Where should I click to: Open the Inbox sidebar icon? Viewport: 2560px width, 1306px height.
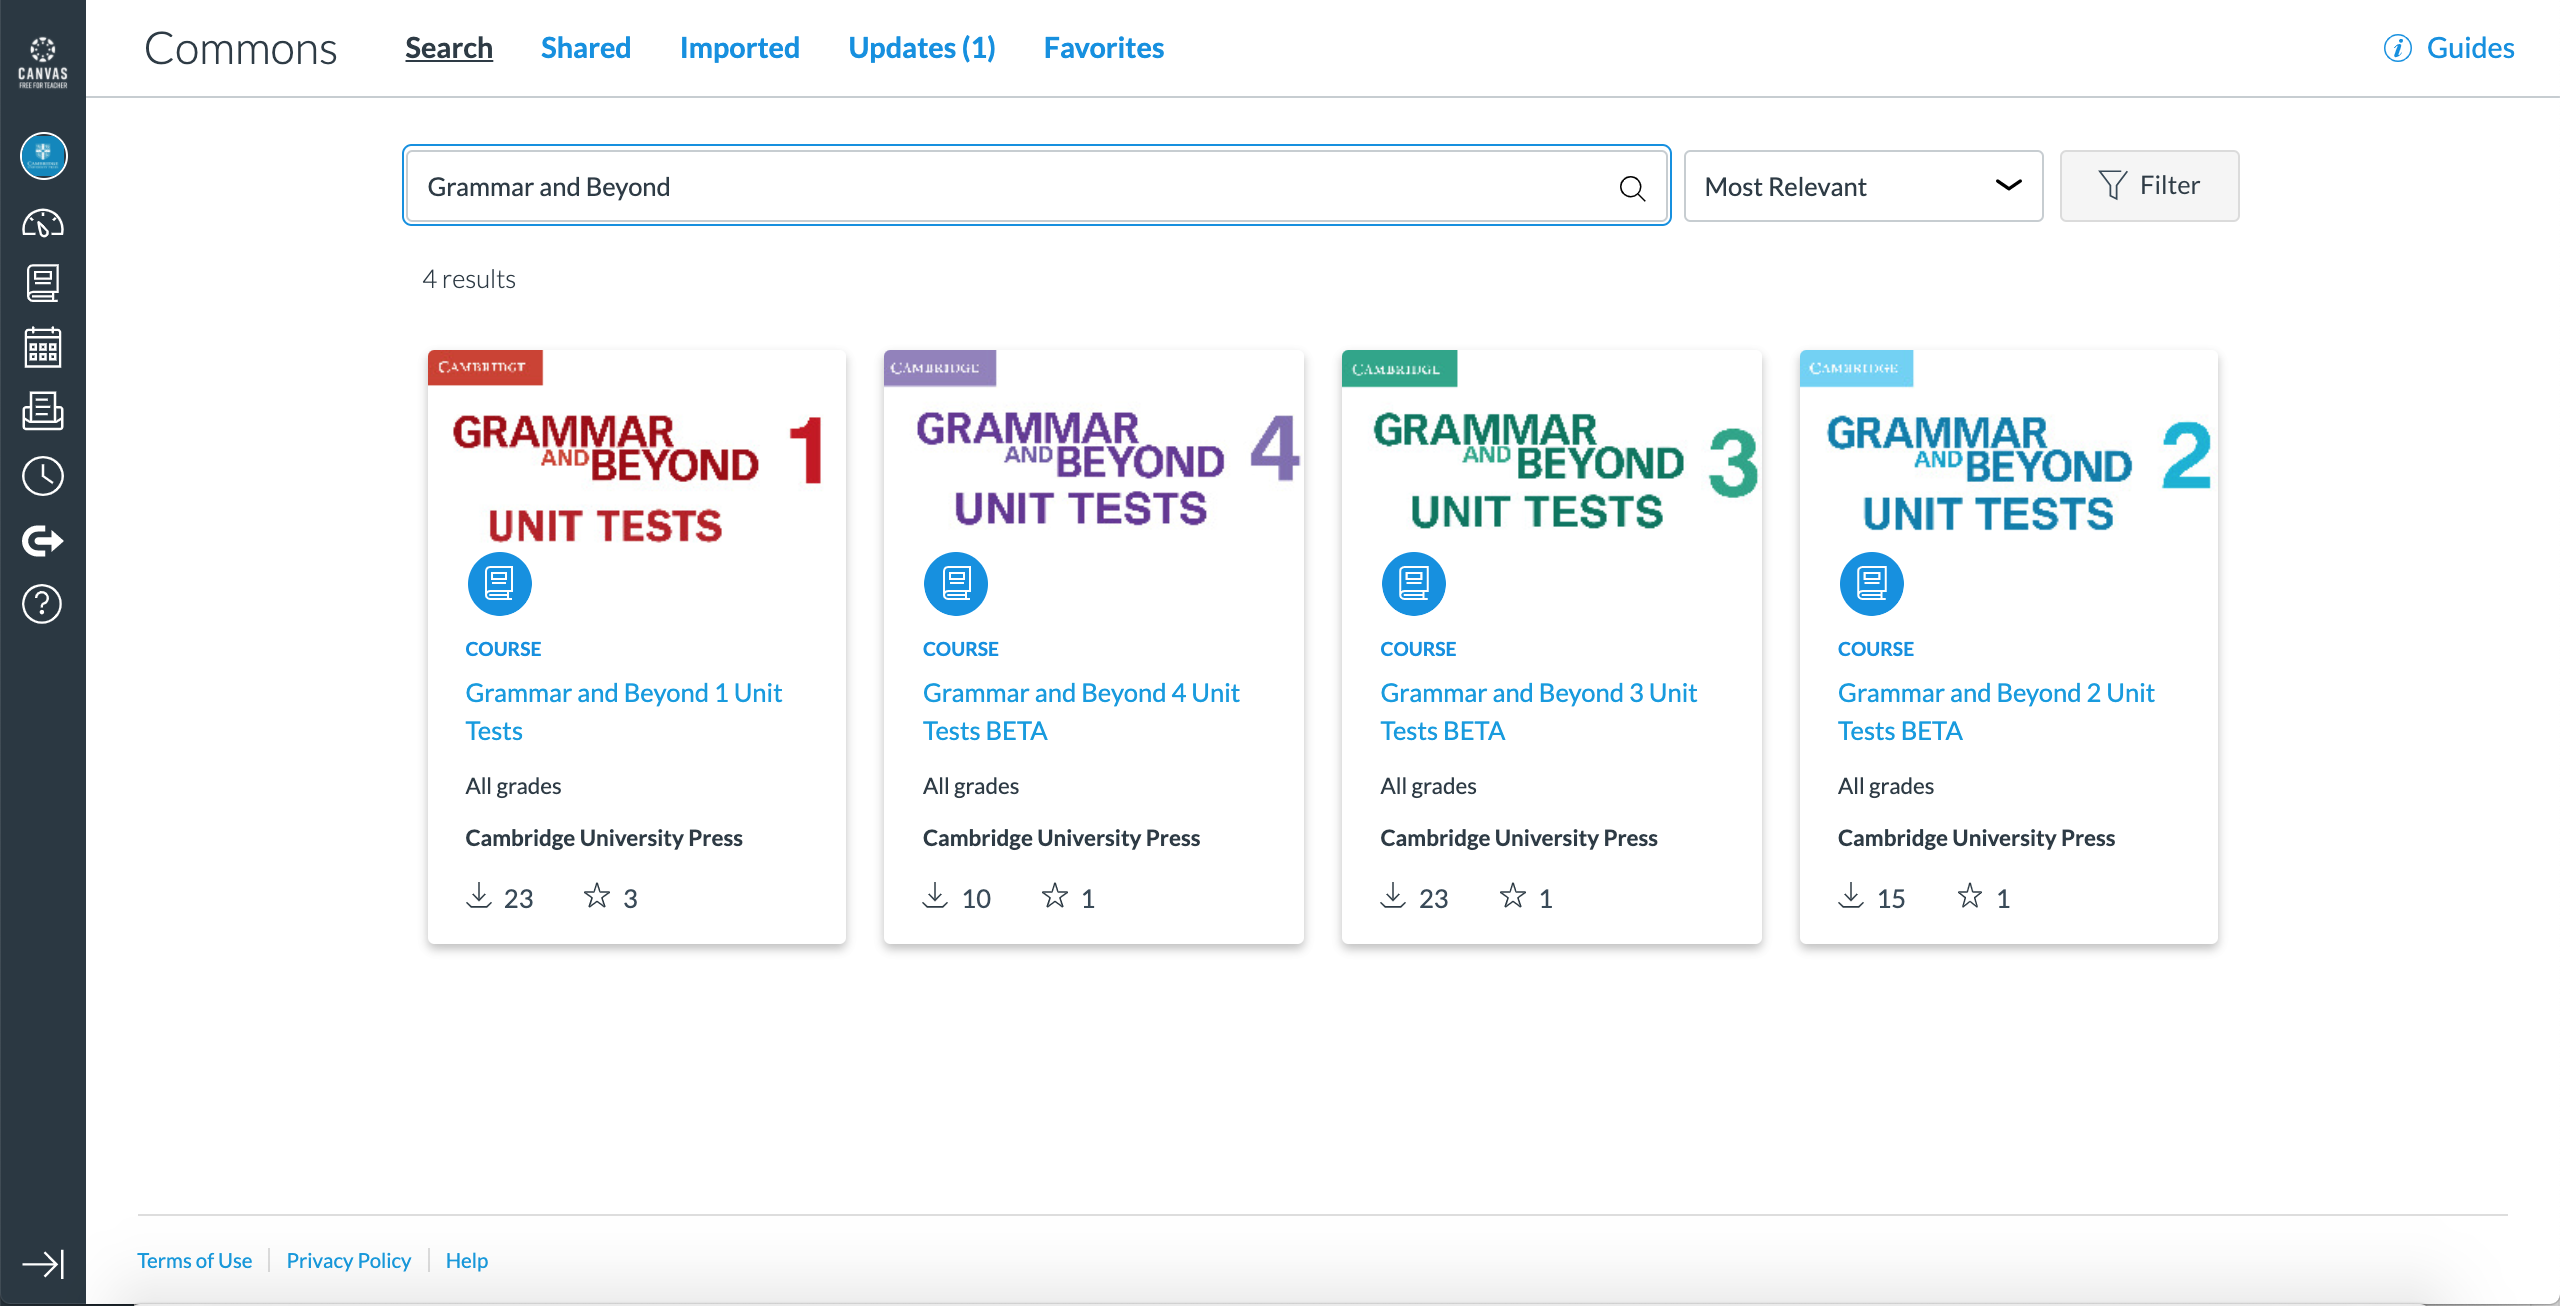[42, 411]
